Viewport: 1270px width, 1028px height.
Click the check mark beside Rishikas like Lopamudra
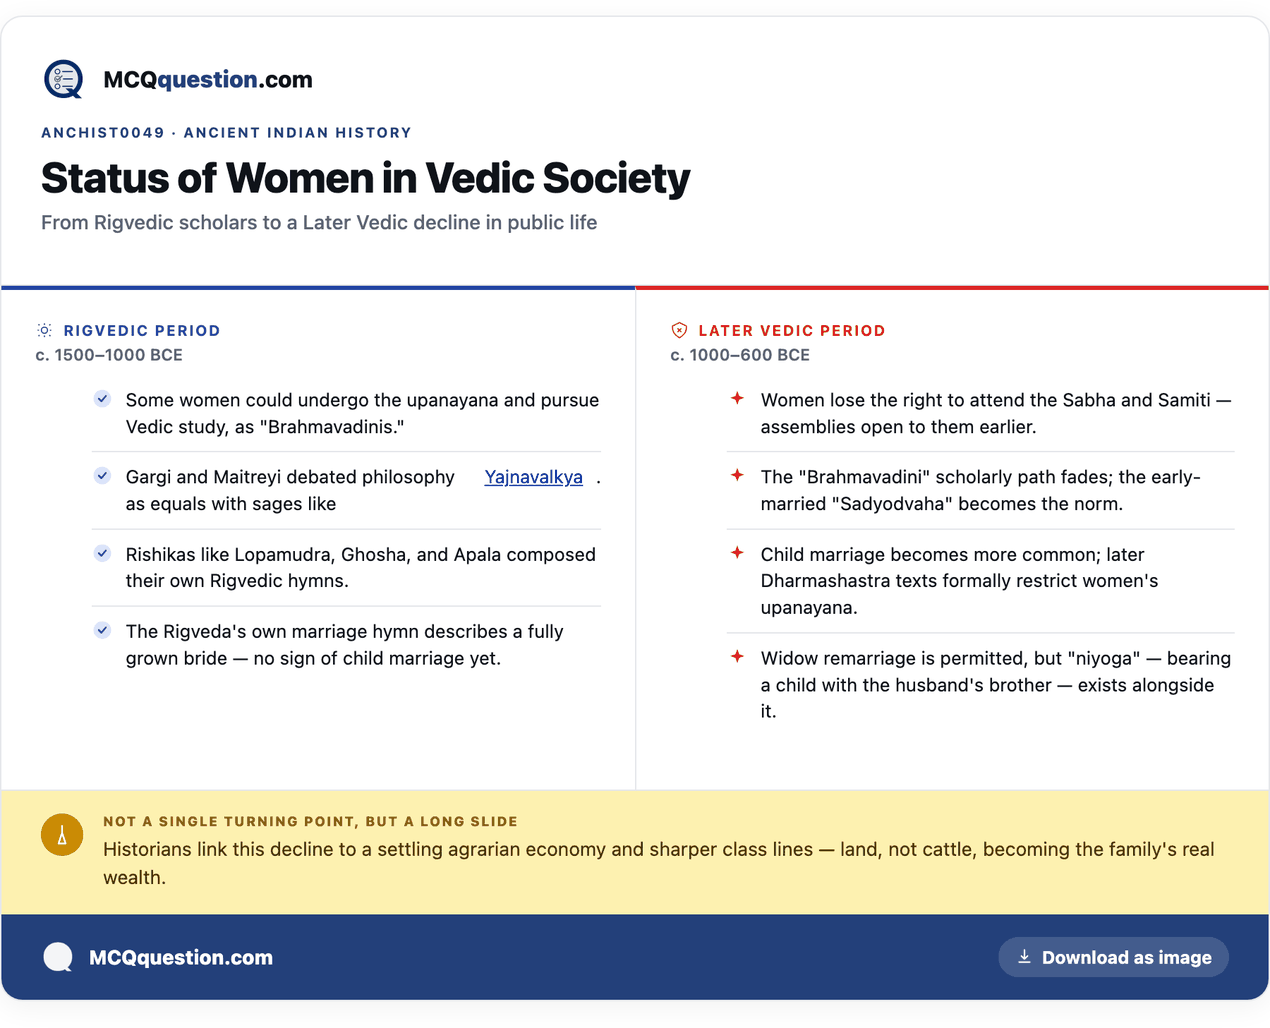(x=102, y=553)
